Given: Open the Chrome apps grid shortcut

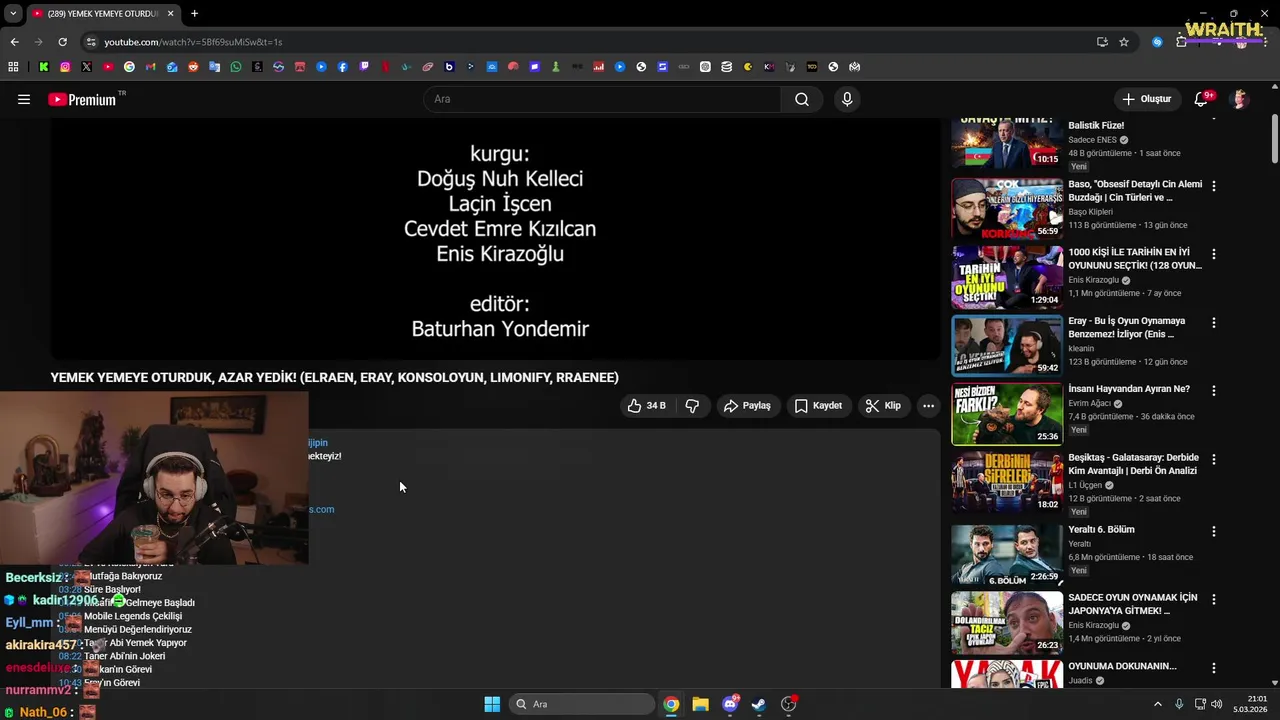Looking at the screenshot, I should coord(13,67).
